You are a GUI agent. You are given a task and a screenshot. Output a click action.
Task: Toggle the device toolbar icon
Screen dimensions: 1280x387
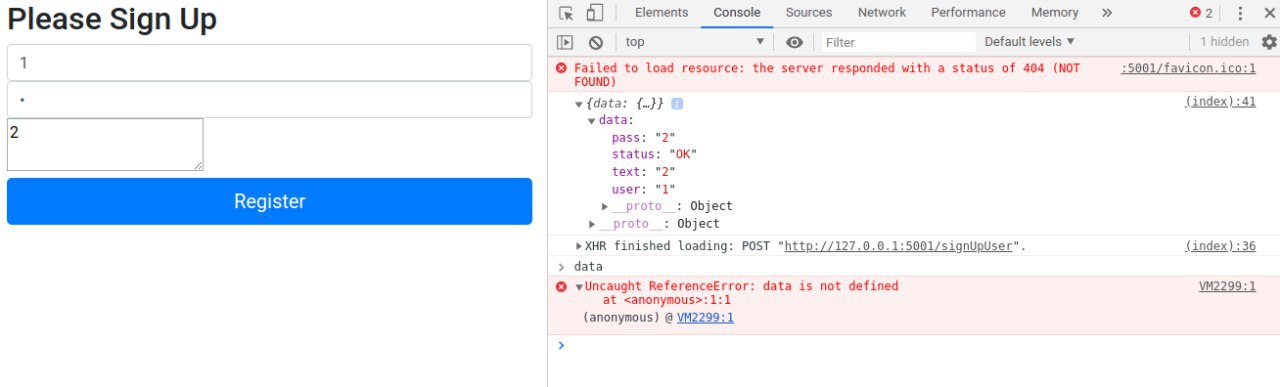tap(595, 13)
